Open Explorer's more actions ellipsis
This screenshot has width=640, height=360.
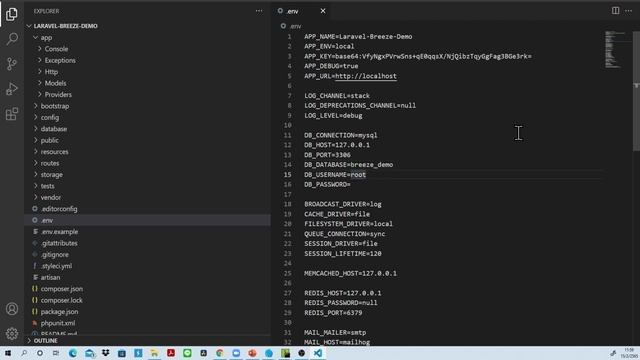[x=259, y=11]
